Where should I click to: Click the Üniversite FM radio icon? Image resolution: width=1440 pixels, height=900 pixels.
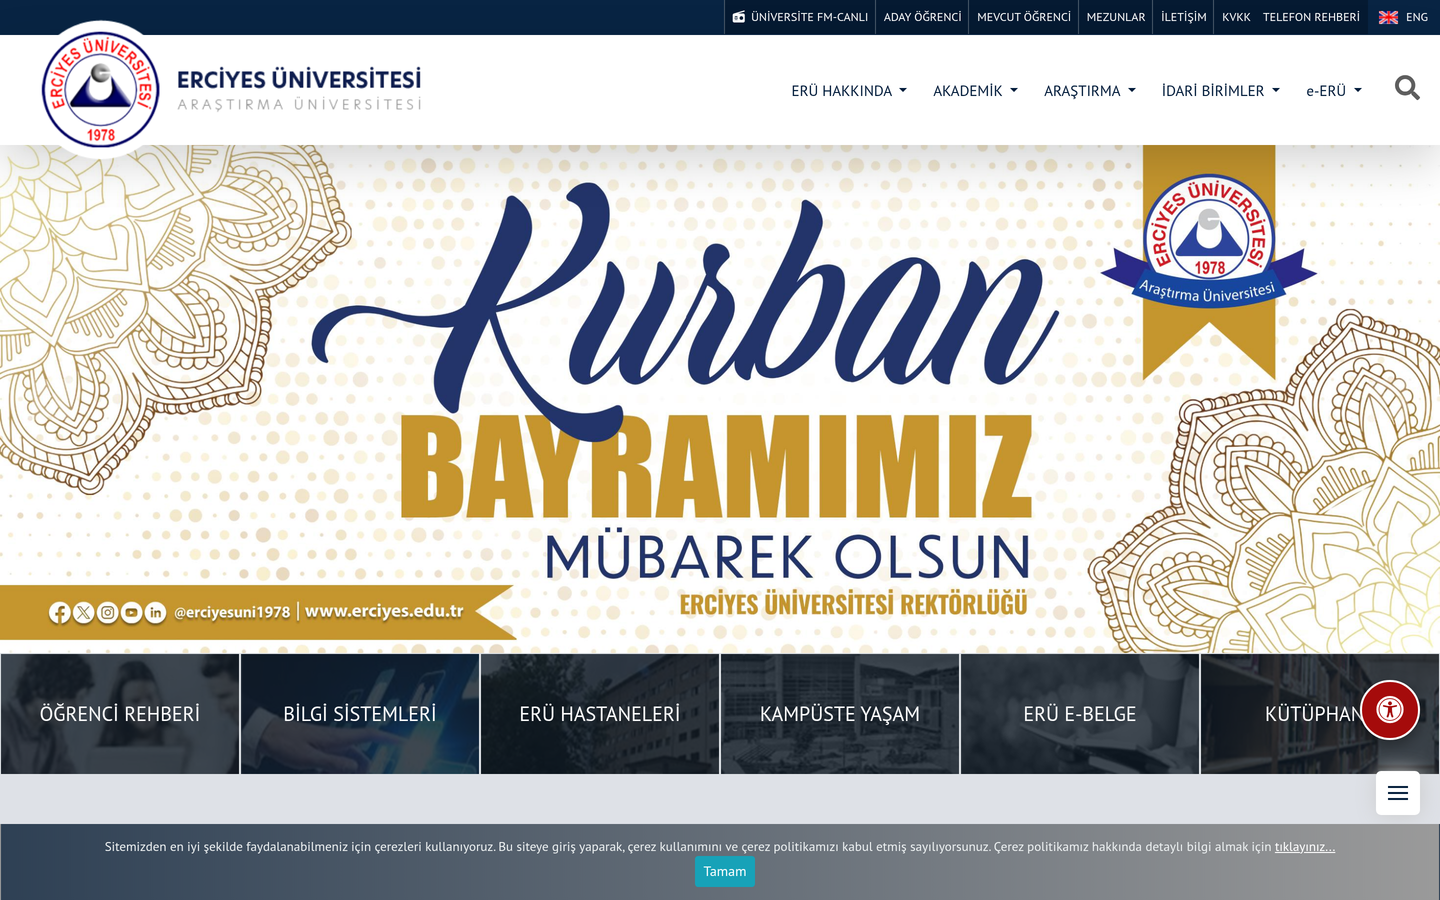point(739,17)
